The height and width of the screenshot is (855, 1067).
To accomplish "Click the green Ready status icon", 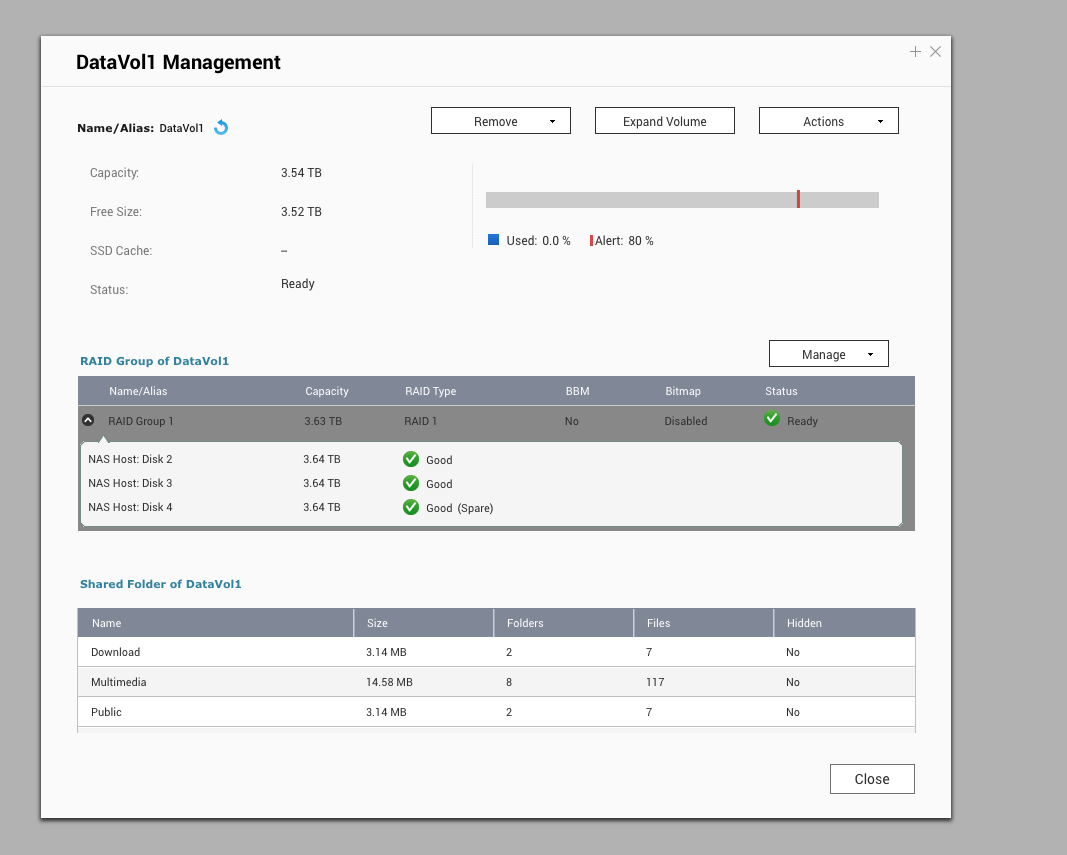I will coord(771,418).
